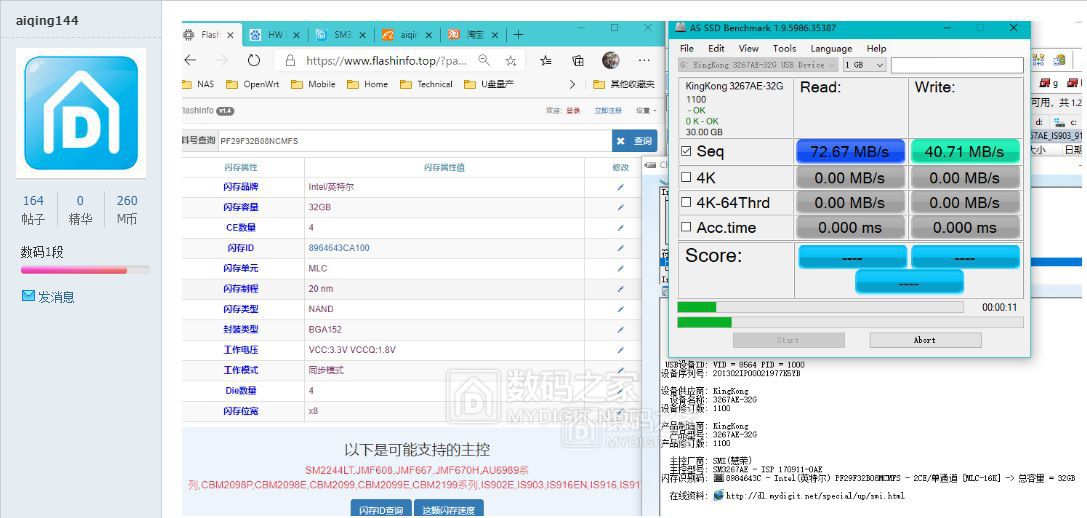Reload the flashinfo page with refresh icon
Viewport: 1087px width, 518px height.
tap(254, 60)
